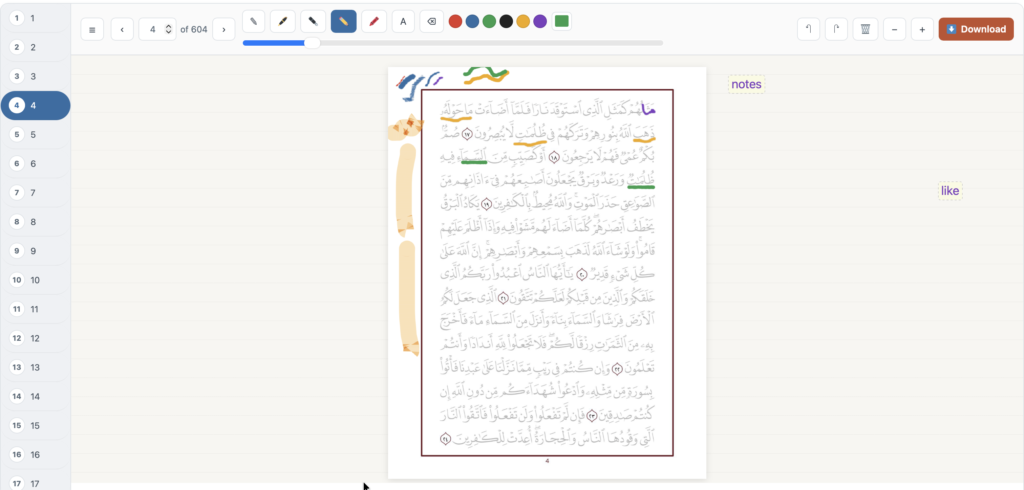Select the eraser tool
The image size is (1024, 490).
431,22
